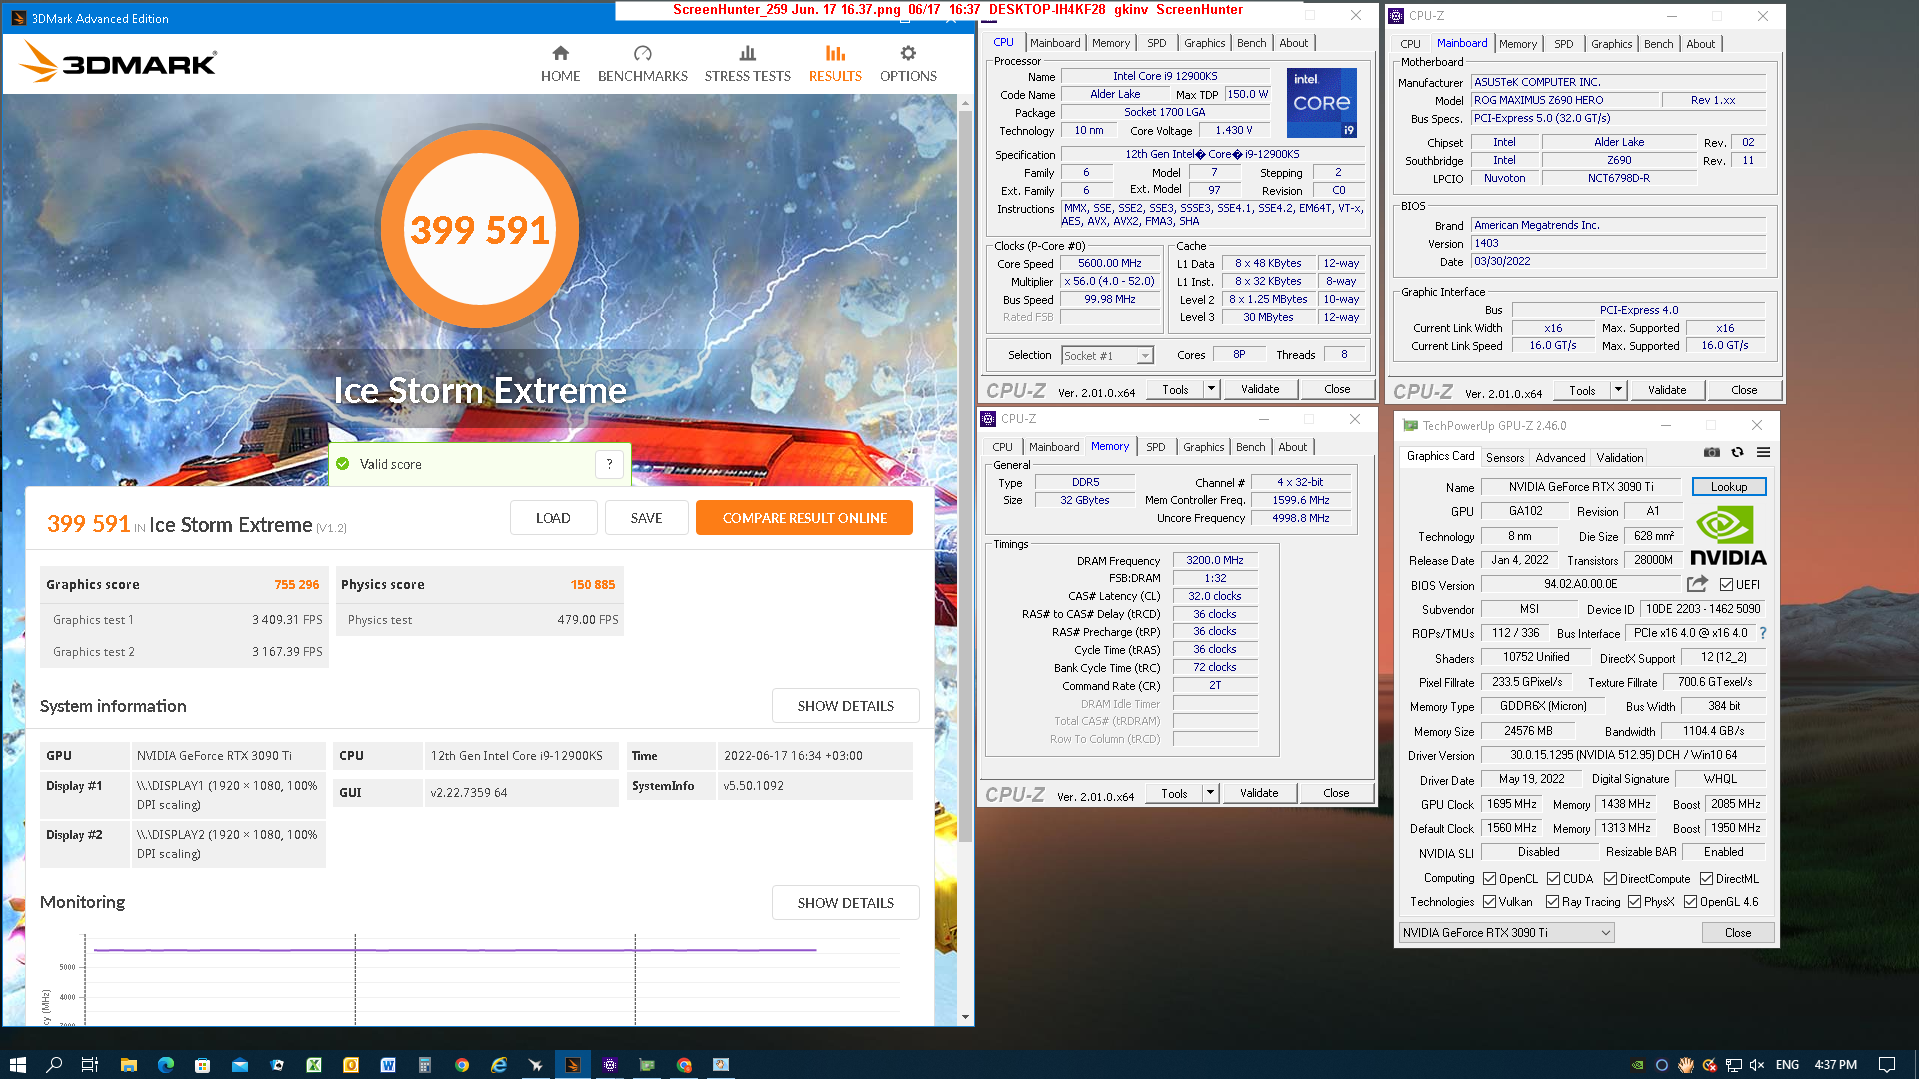The height and width of the screenshot is (1079, 1919).
Task: Take GPU-Z screenshot with camera icon
Action: coord(1712,453)
